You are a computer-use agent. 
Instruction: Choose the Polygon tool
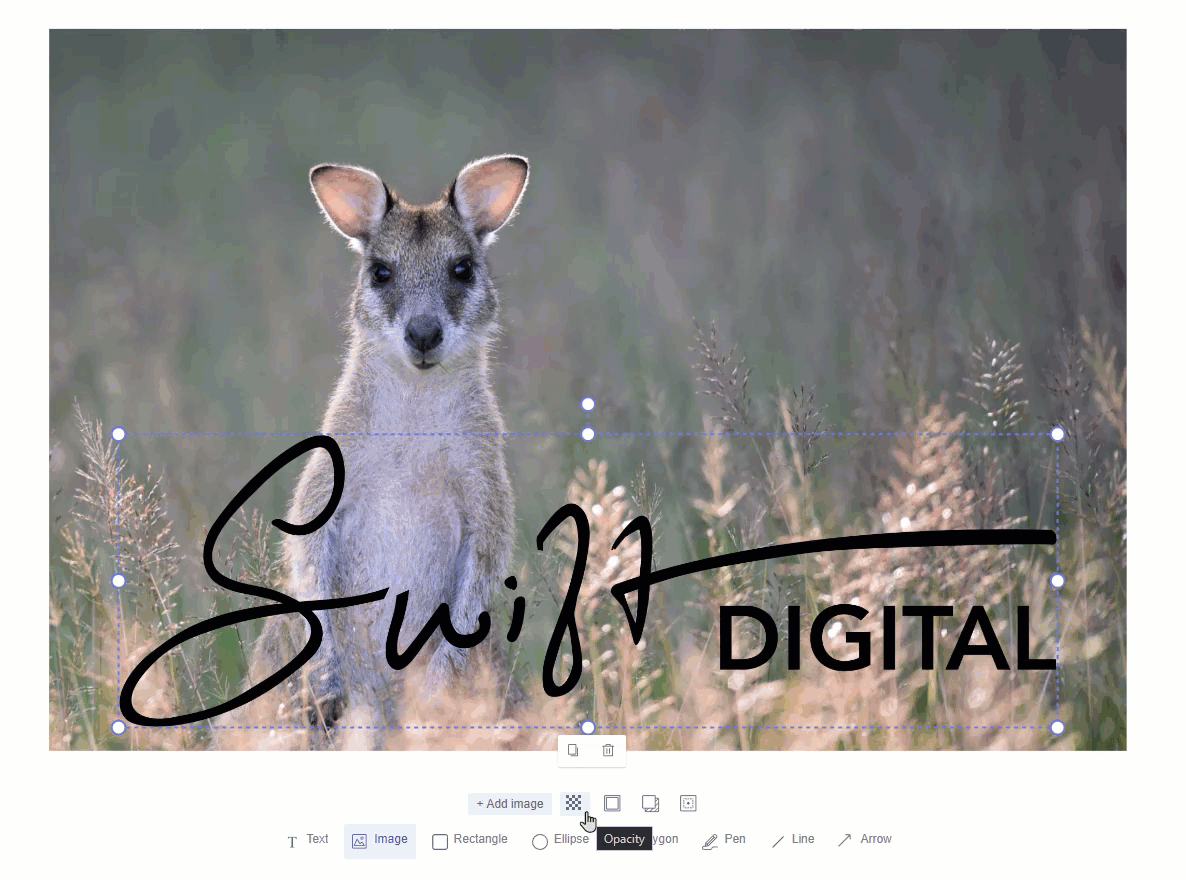point(666,839)
